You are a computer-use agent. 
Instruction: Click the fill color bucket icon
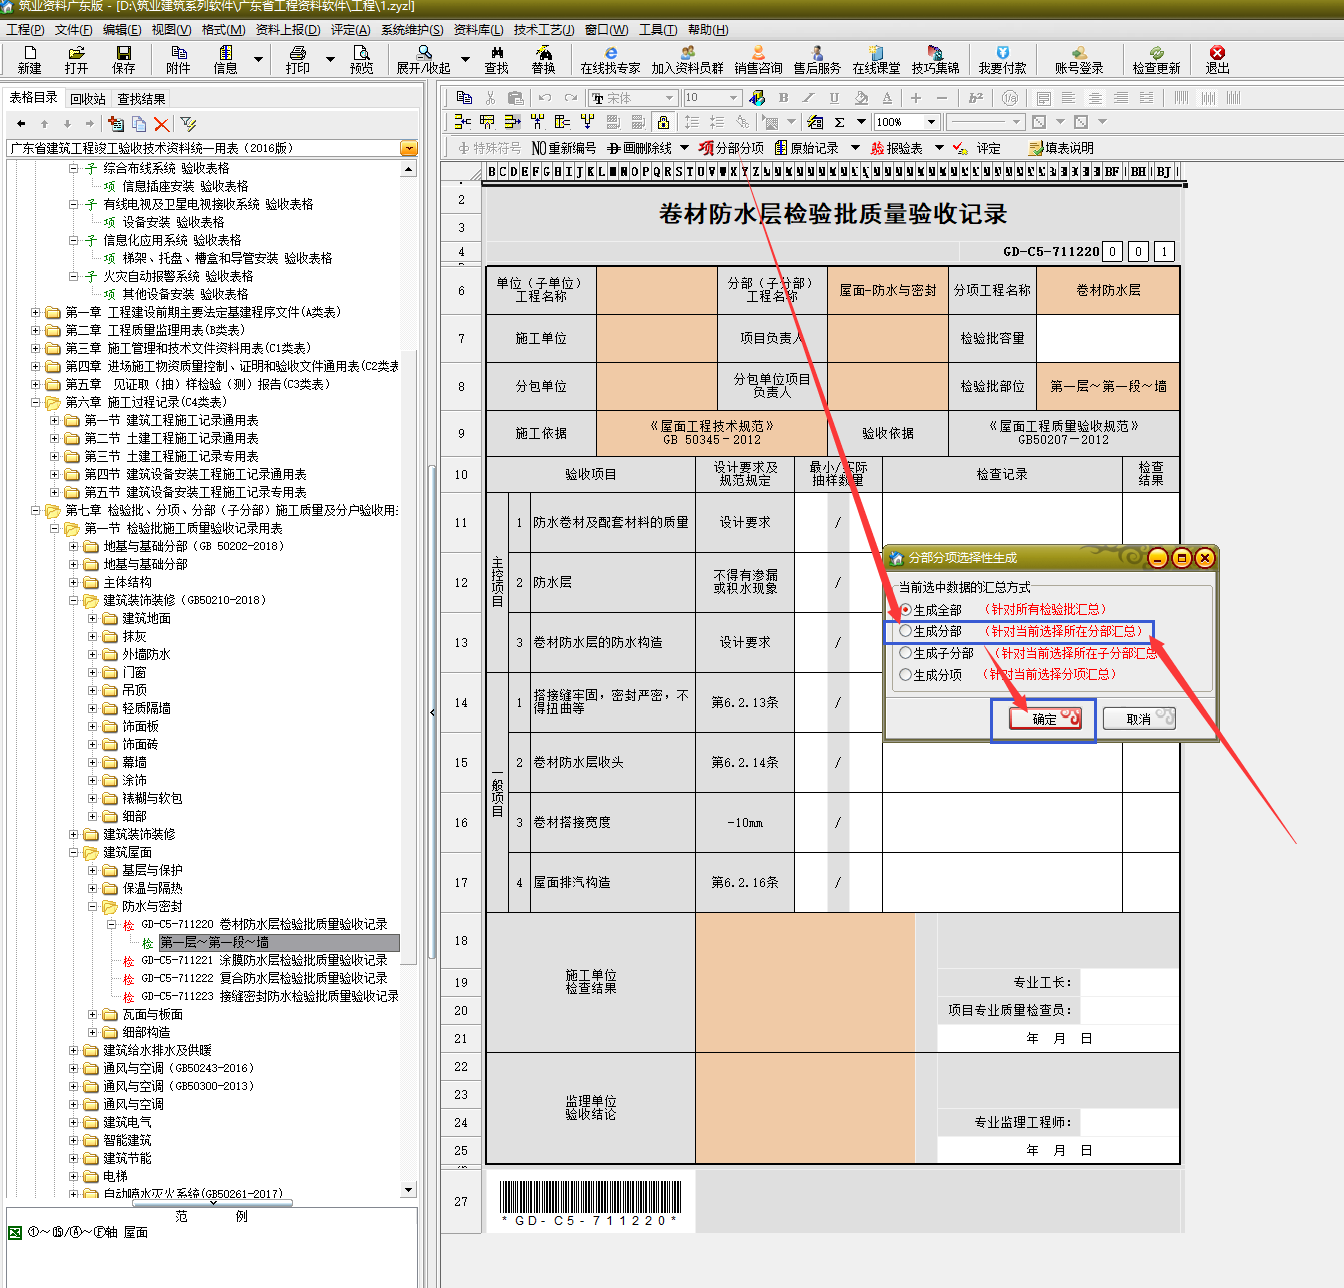tap(861, 97)
